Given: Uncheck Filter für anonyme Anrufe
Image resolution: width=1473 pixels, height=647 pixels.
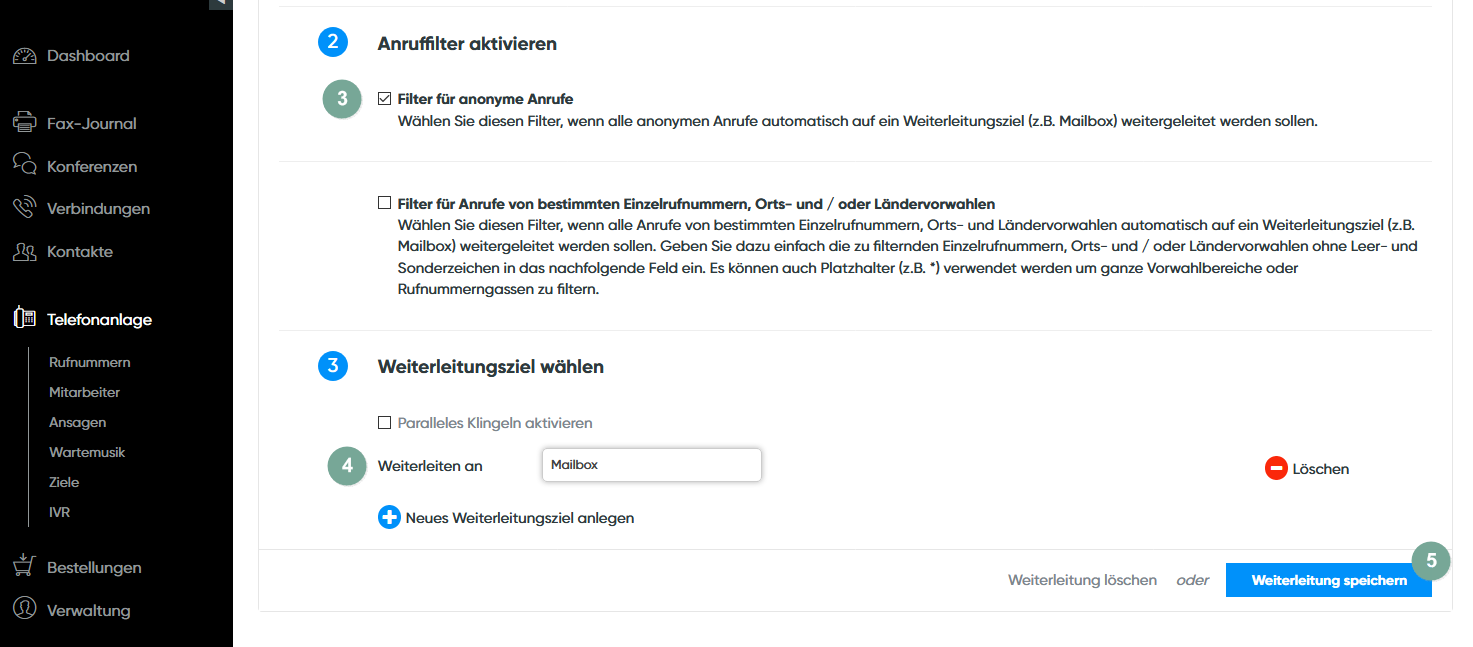Looking at the screenshot, I should pos(384,99).
